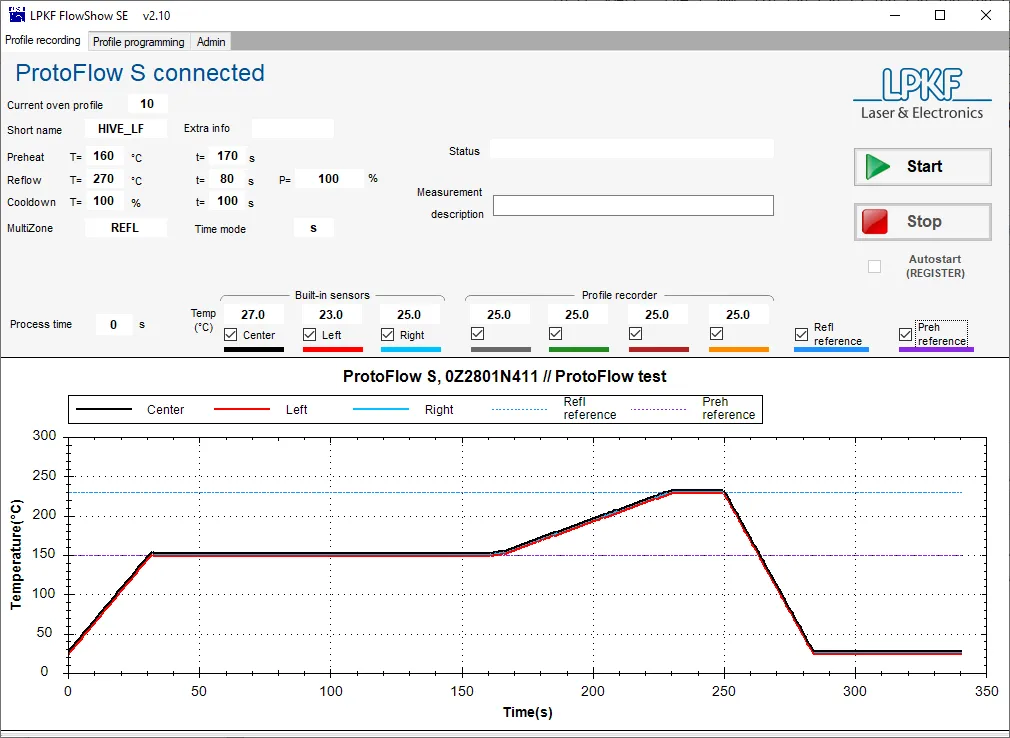Disable the Refl reference checkbox

tap(801, 334)
